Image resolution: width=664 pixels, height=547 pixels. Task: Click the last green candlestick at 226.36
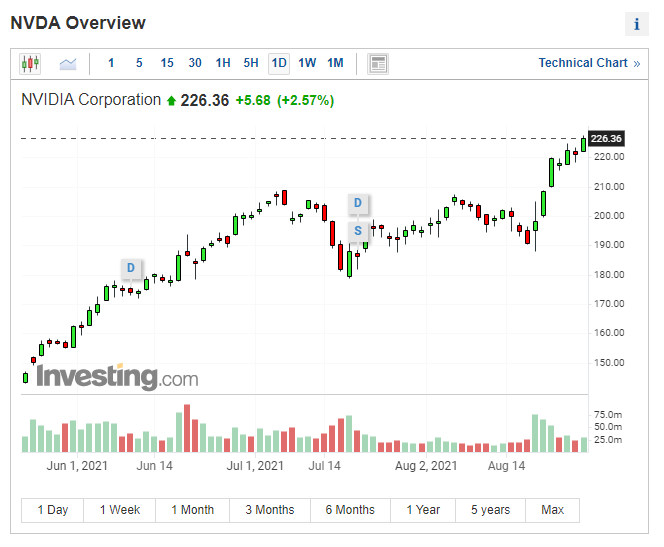tap(584, 144)
